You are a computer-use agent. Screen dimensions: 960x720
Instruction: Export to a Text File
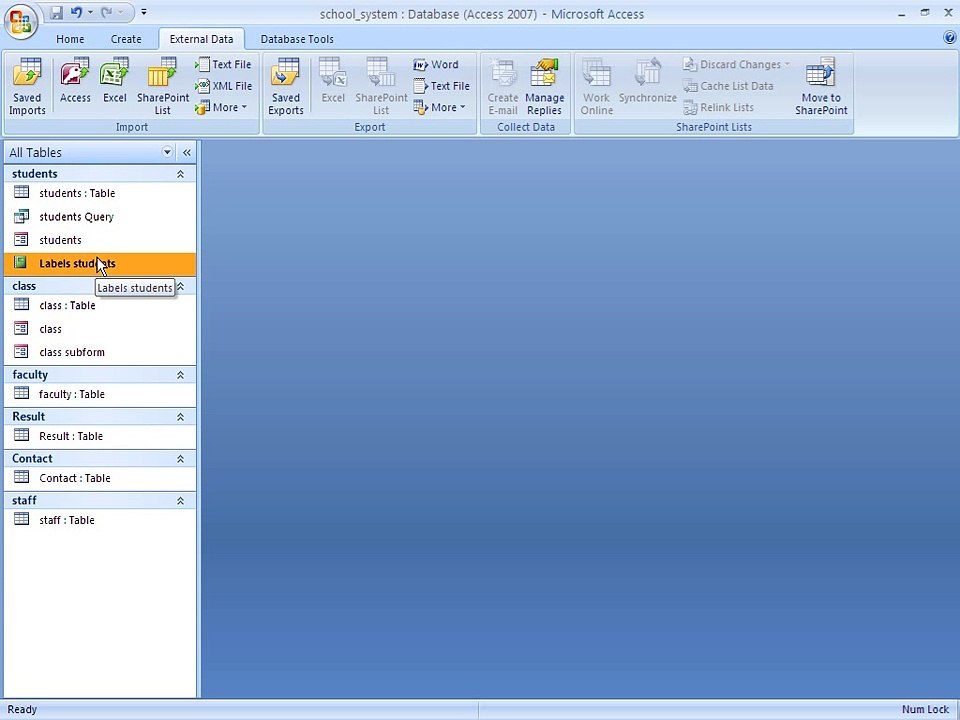tap(441, 86)
